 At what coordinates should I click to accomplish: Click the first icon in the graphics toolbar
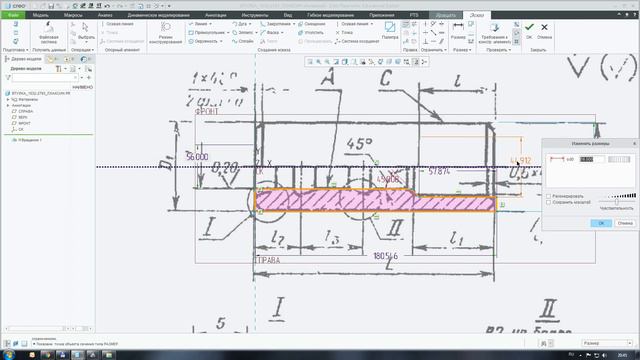(x=310, y=62)
